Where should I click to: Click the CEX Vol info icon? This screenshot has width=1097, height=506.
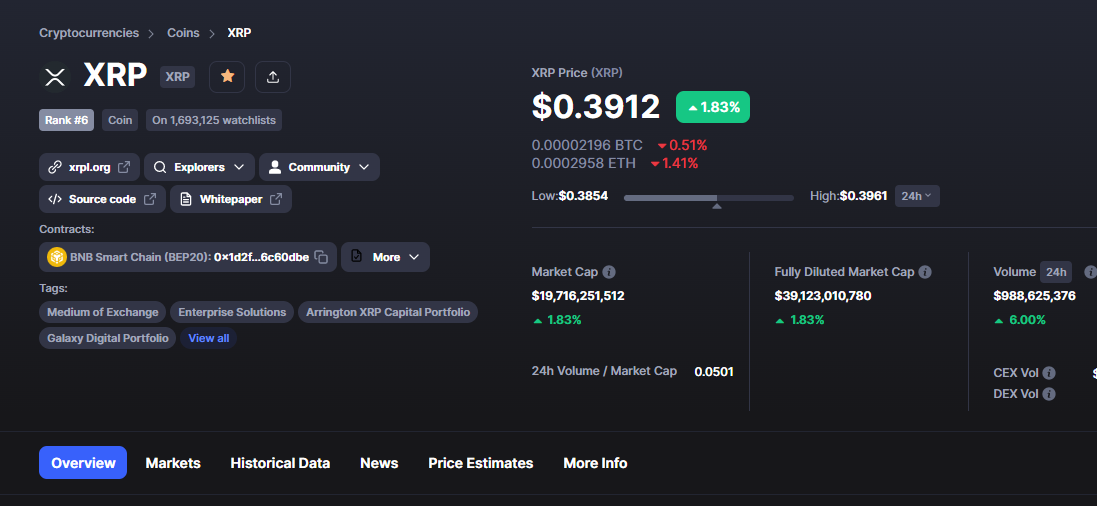[1049, 373]
